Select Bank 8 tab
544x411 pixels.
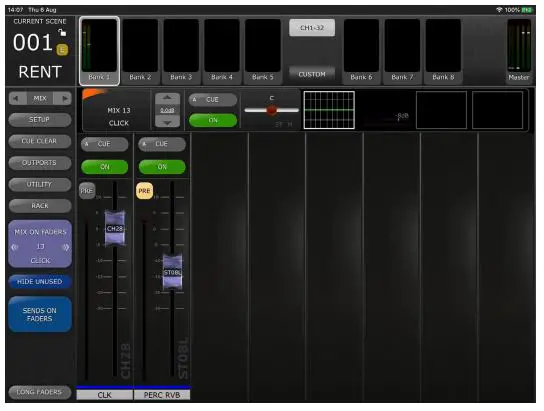click(443, 51)
